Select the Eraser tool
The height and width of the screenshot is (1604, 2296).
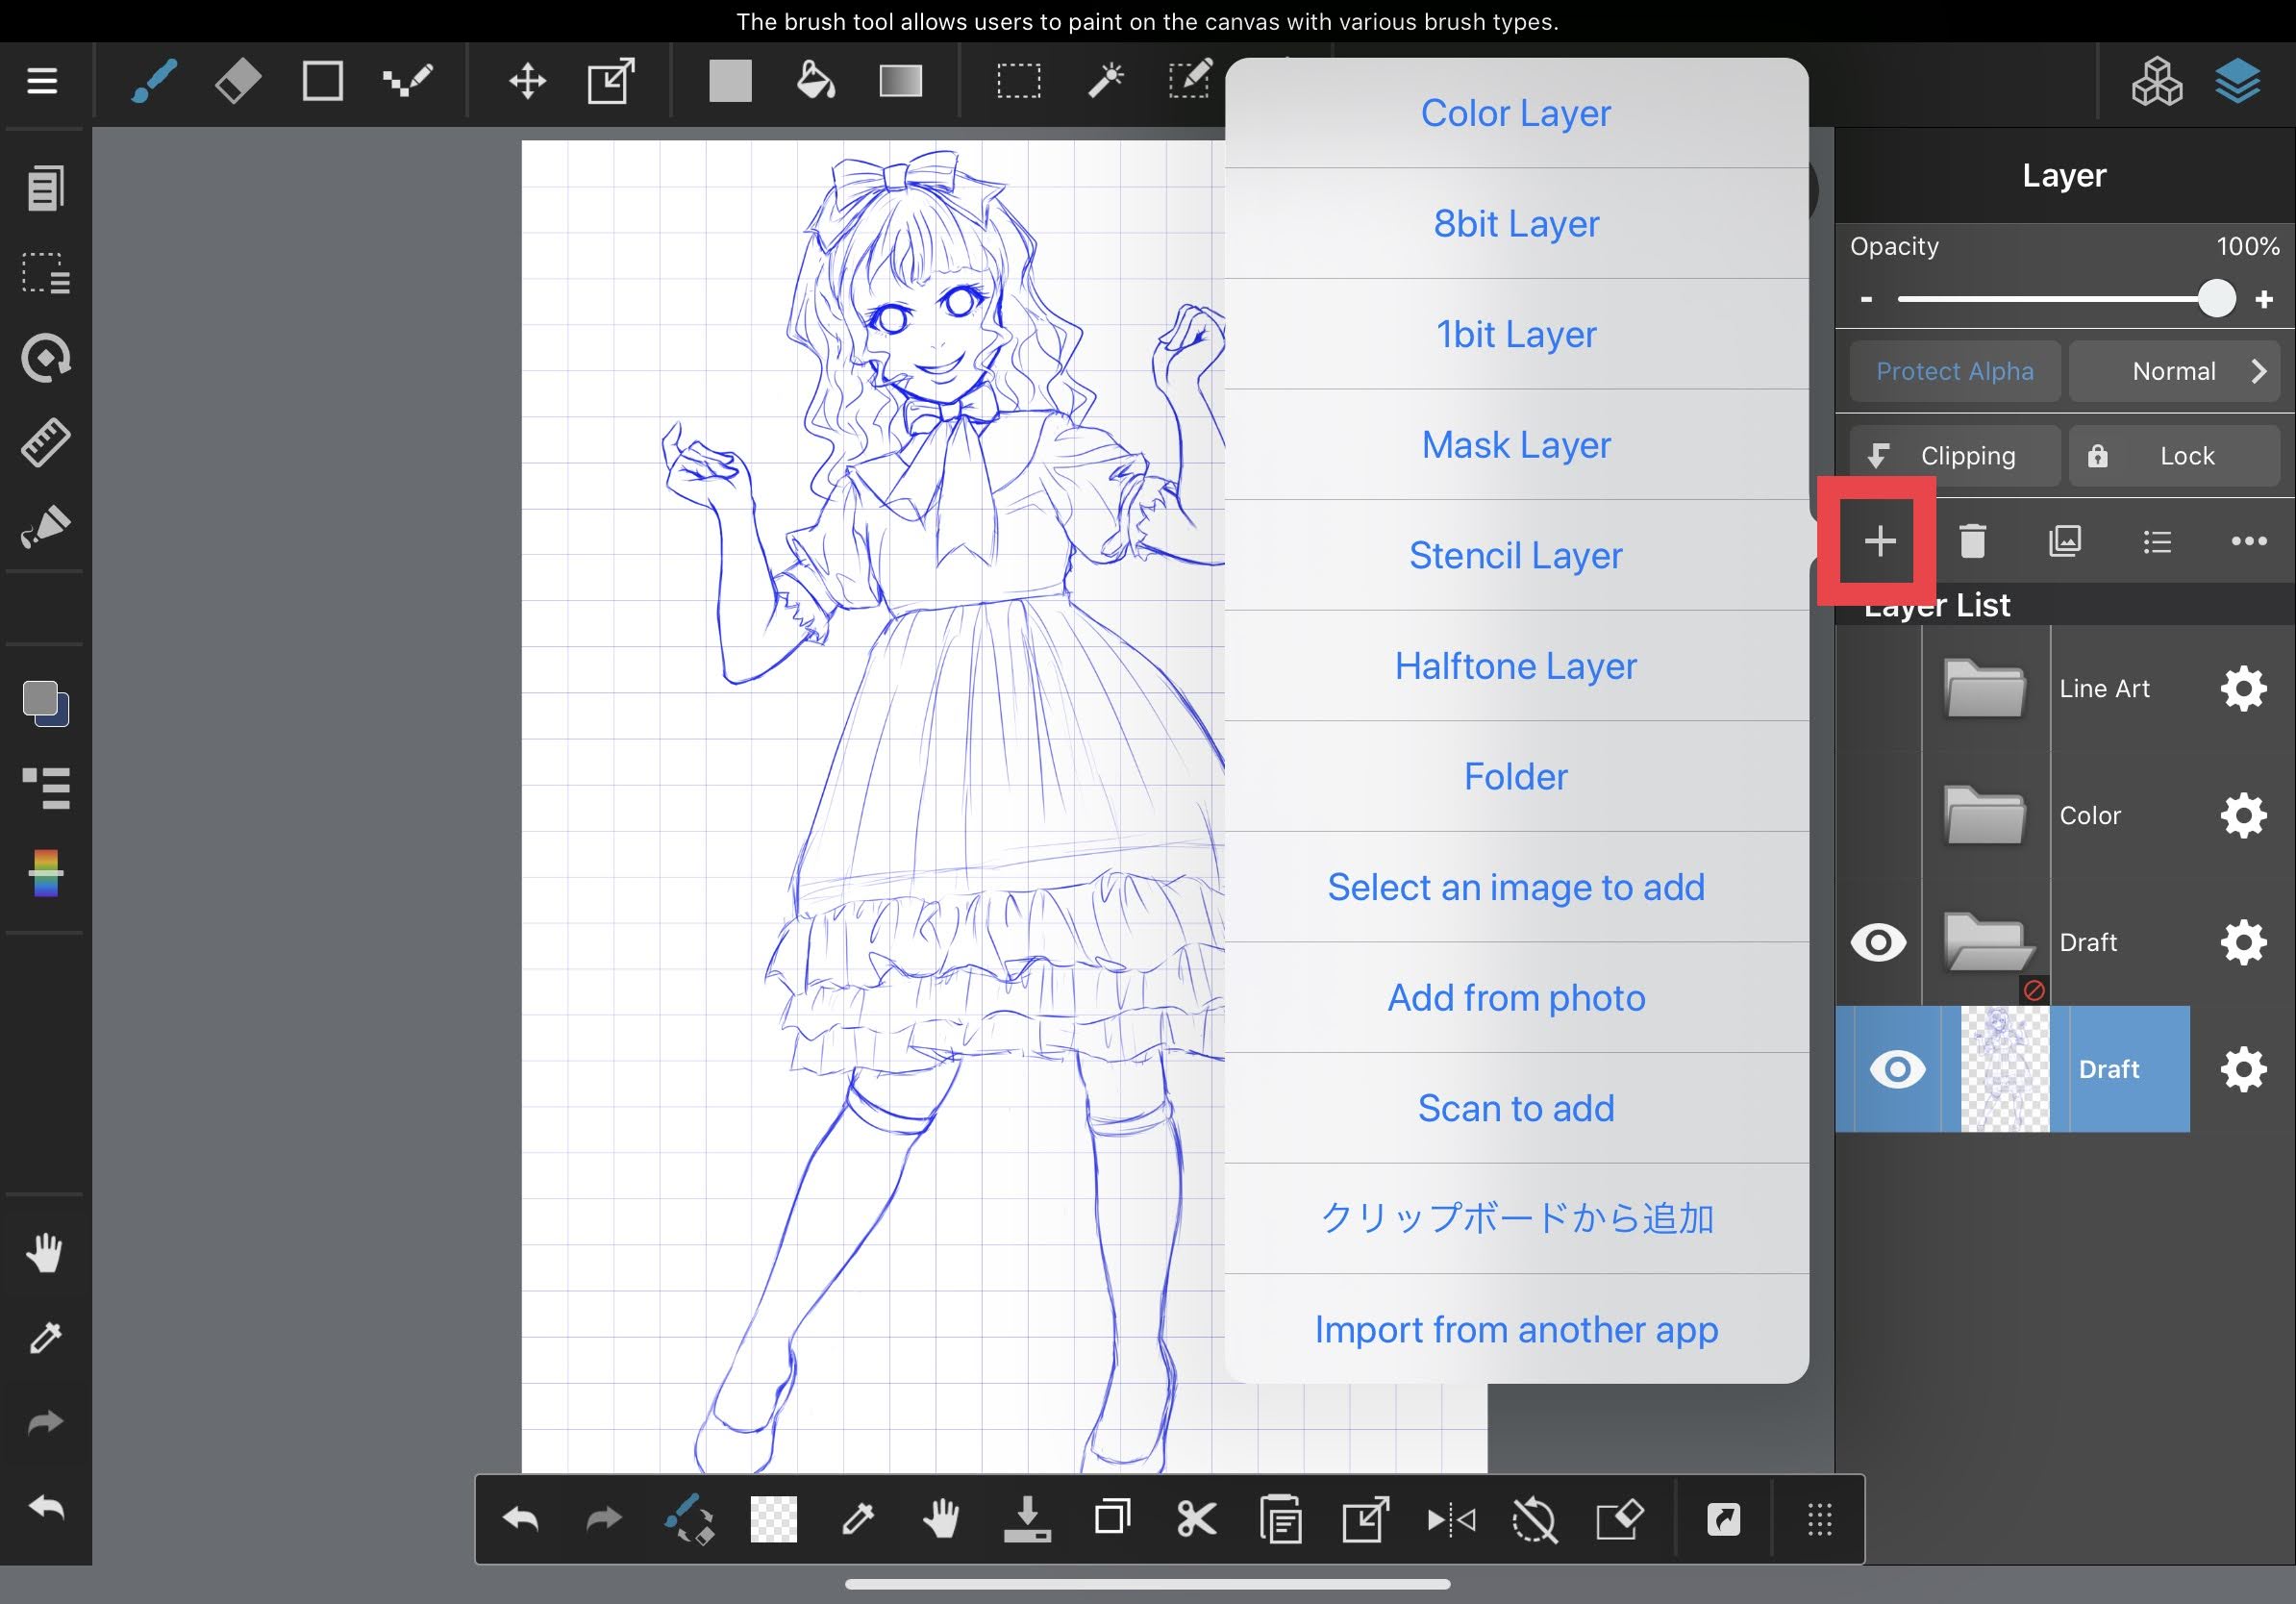[x=237, y=80]
